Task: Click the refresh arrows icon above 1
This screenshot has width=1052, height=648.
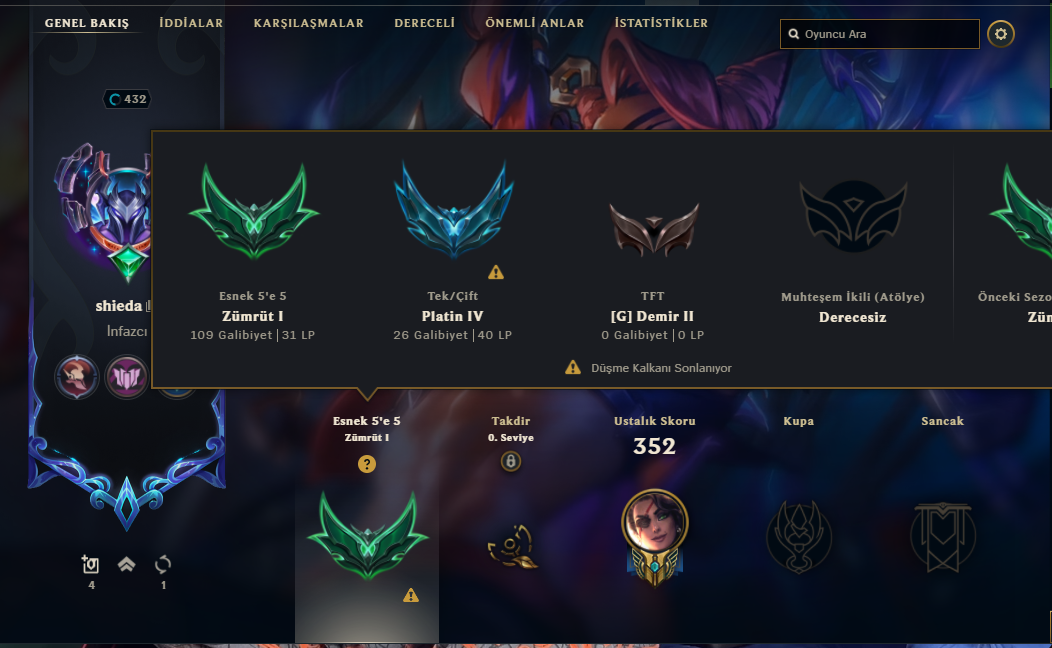Action: click(x=163, y=565)
